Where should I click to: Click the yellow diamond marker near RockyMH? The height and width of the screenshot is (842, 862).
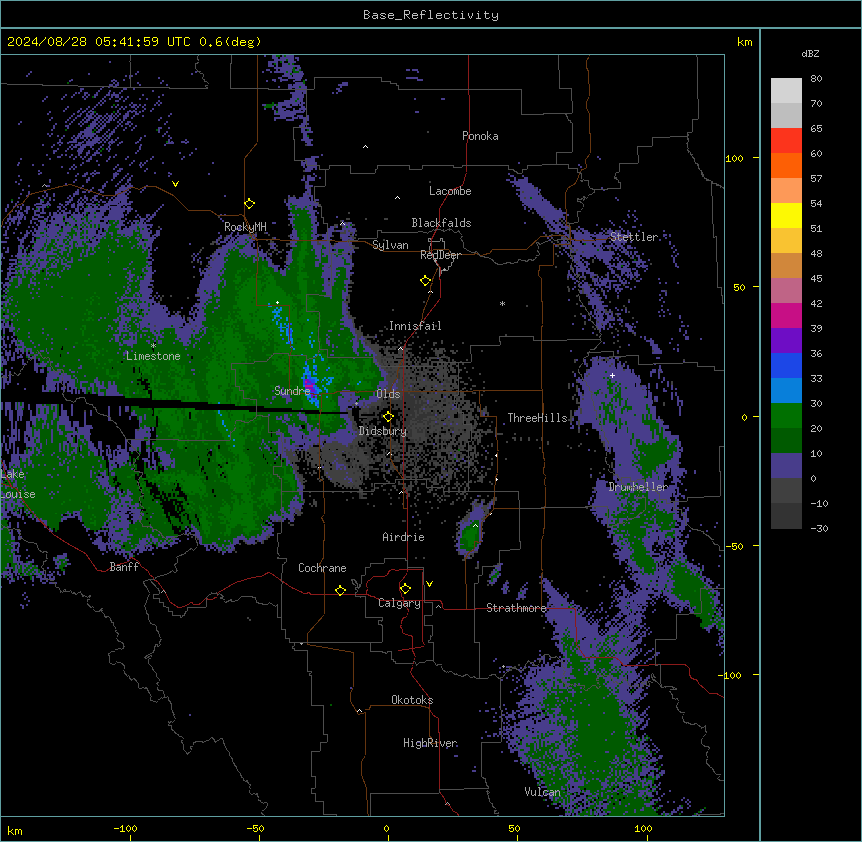[250, 204]
